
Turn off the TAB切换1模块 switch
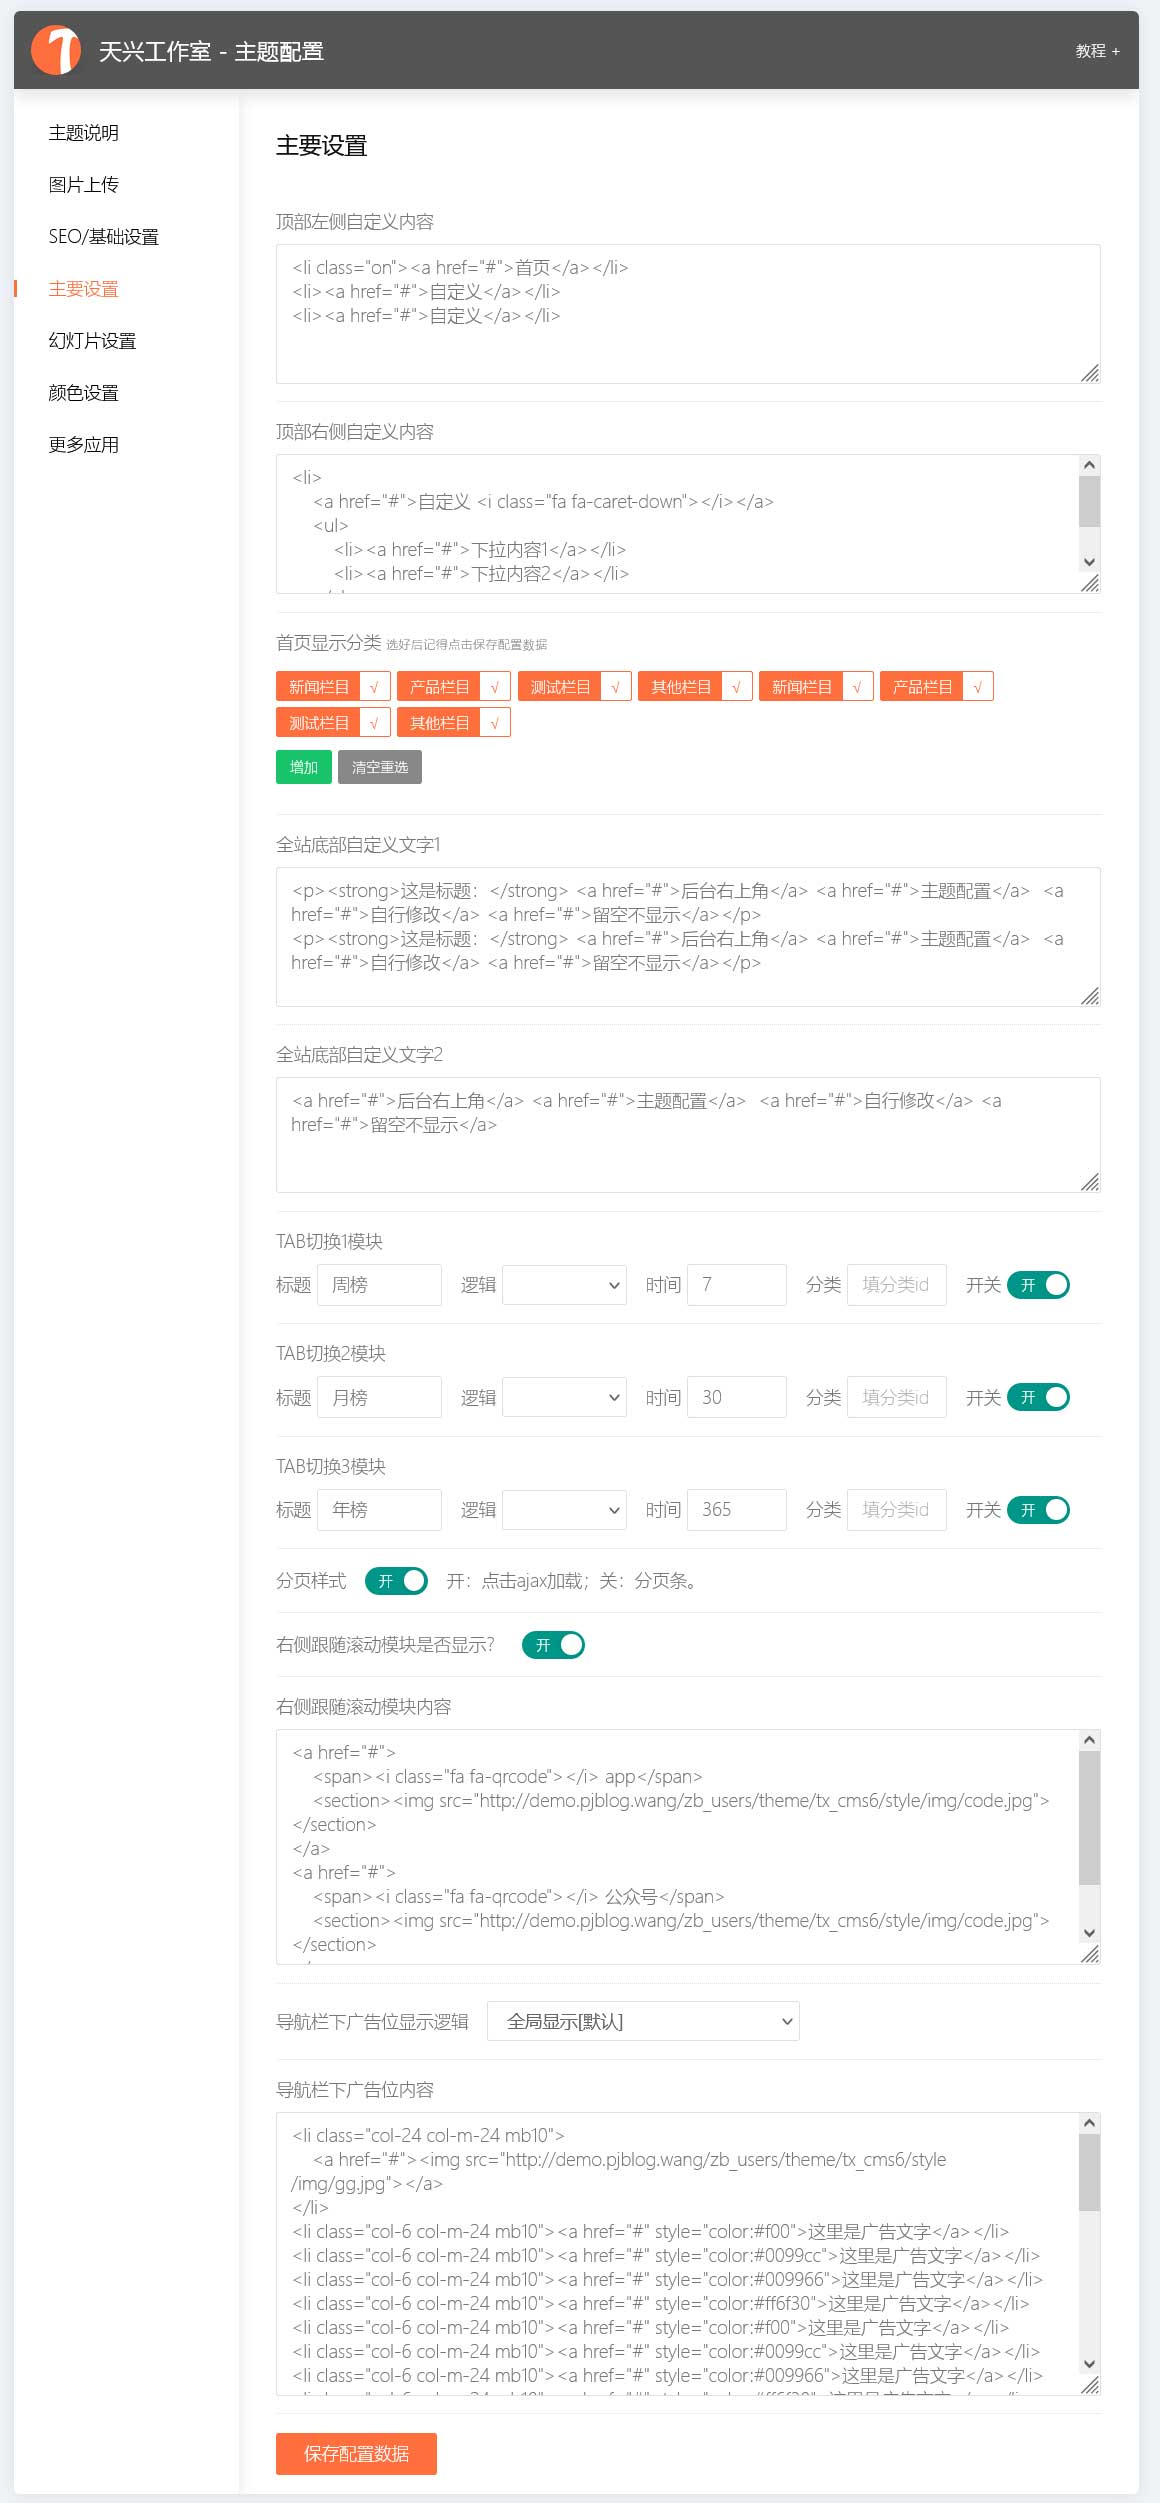(1038, 1285)
